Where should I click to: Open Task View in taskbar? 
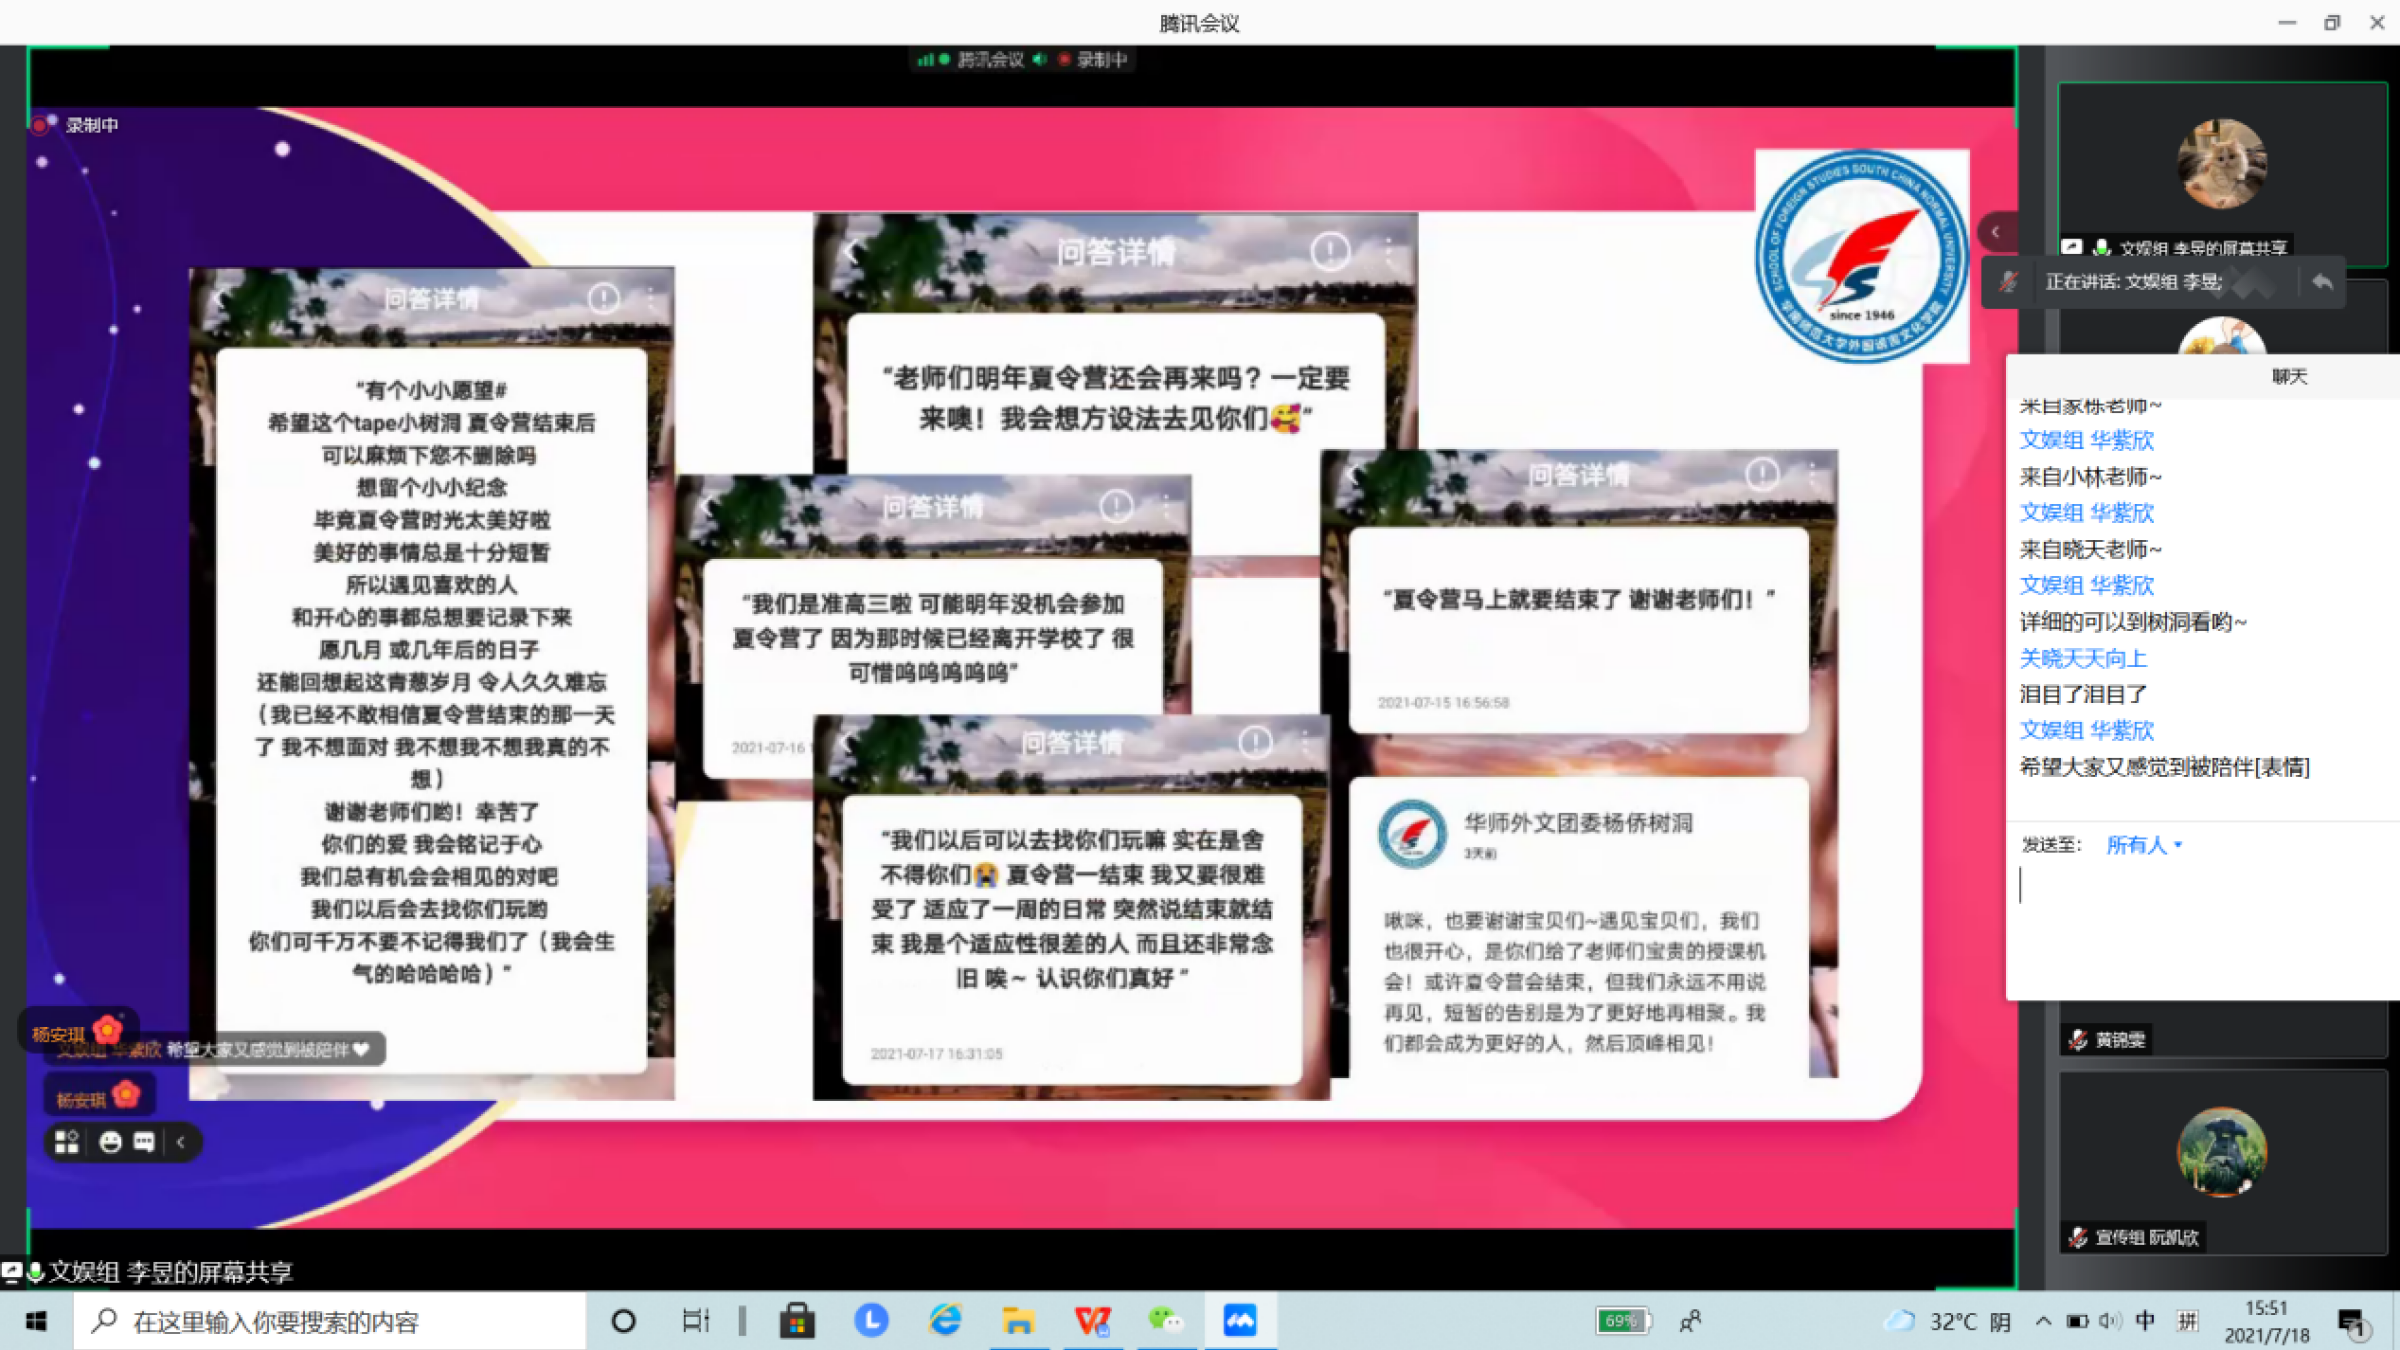[696, 1322]
